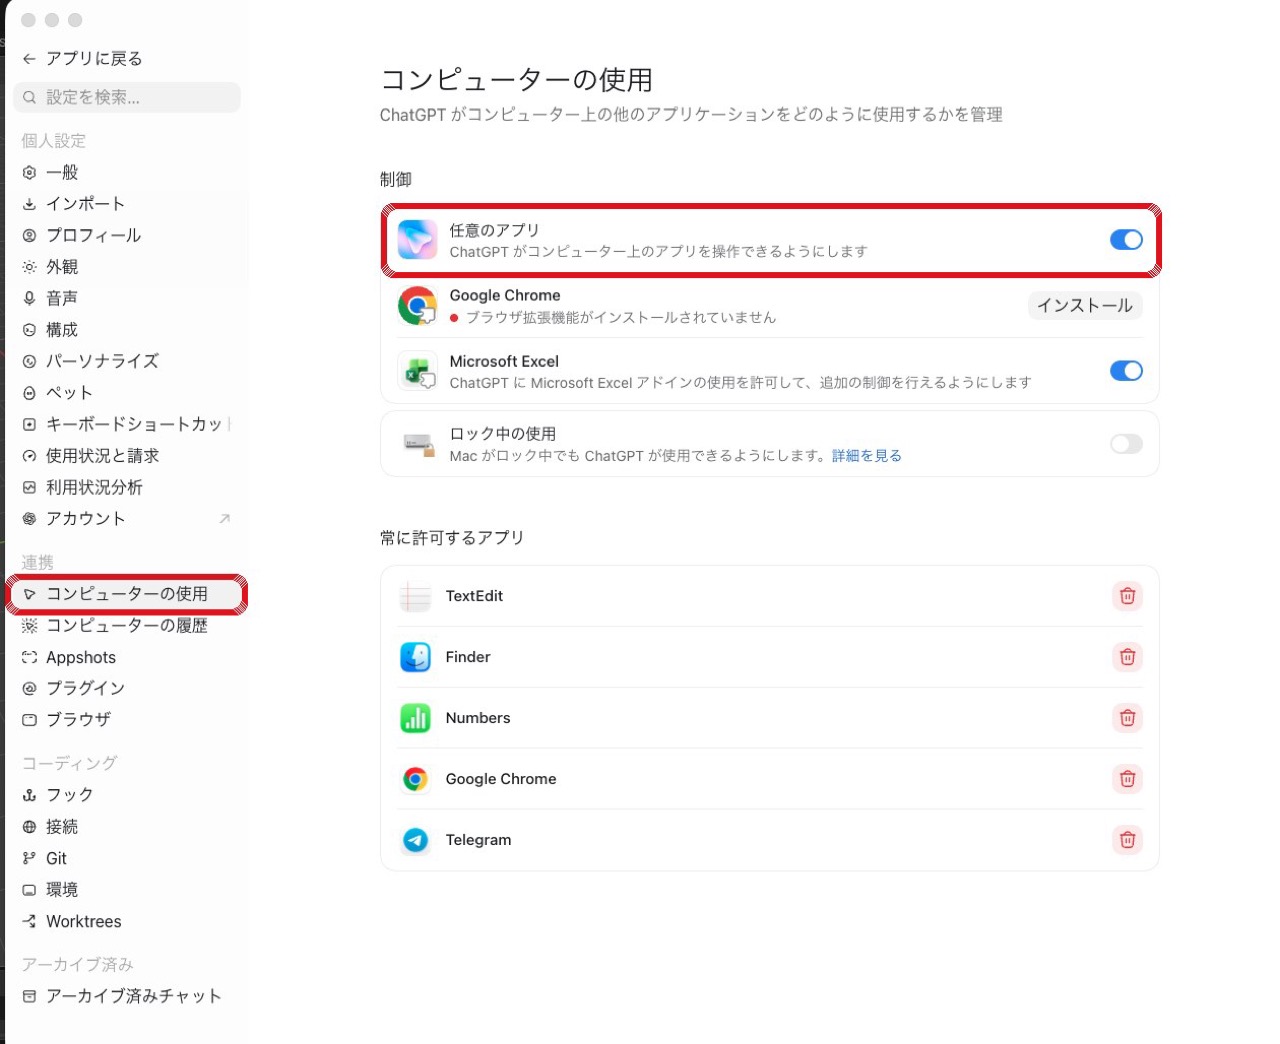The image size is (1280, 1044).
Task: Click the 任意のアプリ app icon
Action: point(417,240)
